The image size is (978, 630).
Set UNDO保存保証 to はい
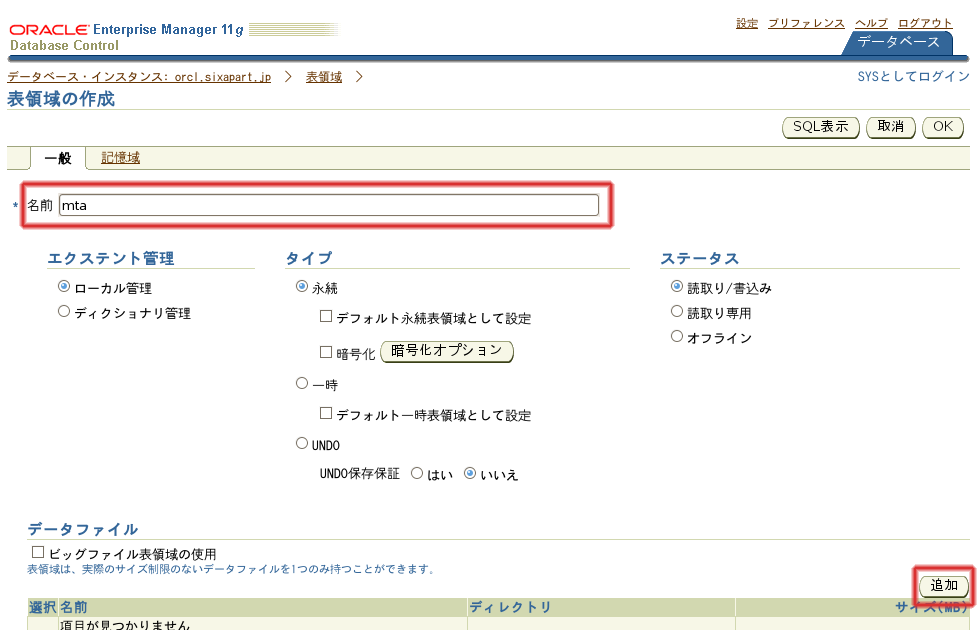click(417, 473)
